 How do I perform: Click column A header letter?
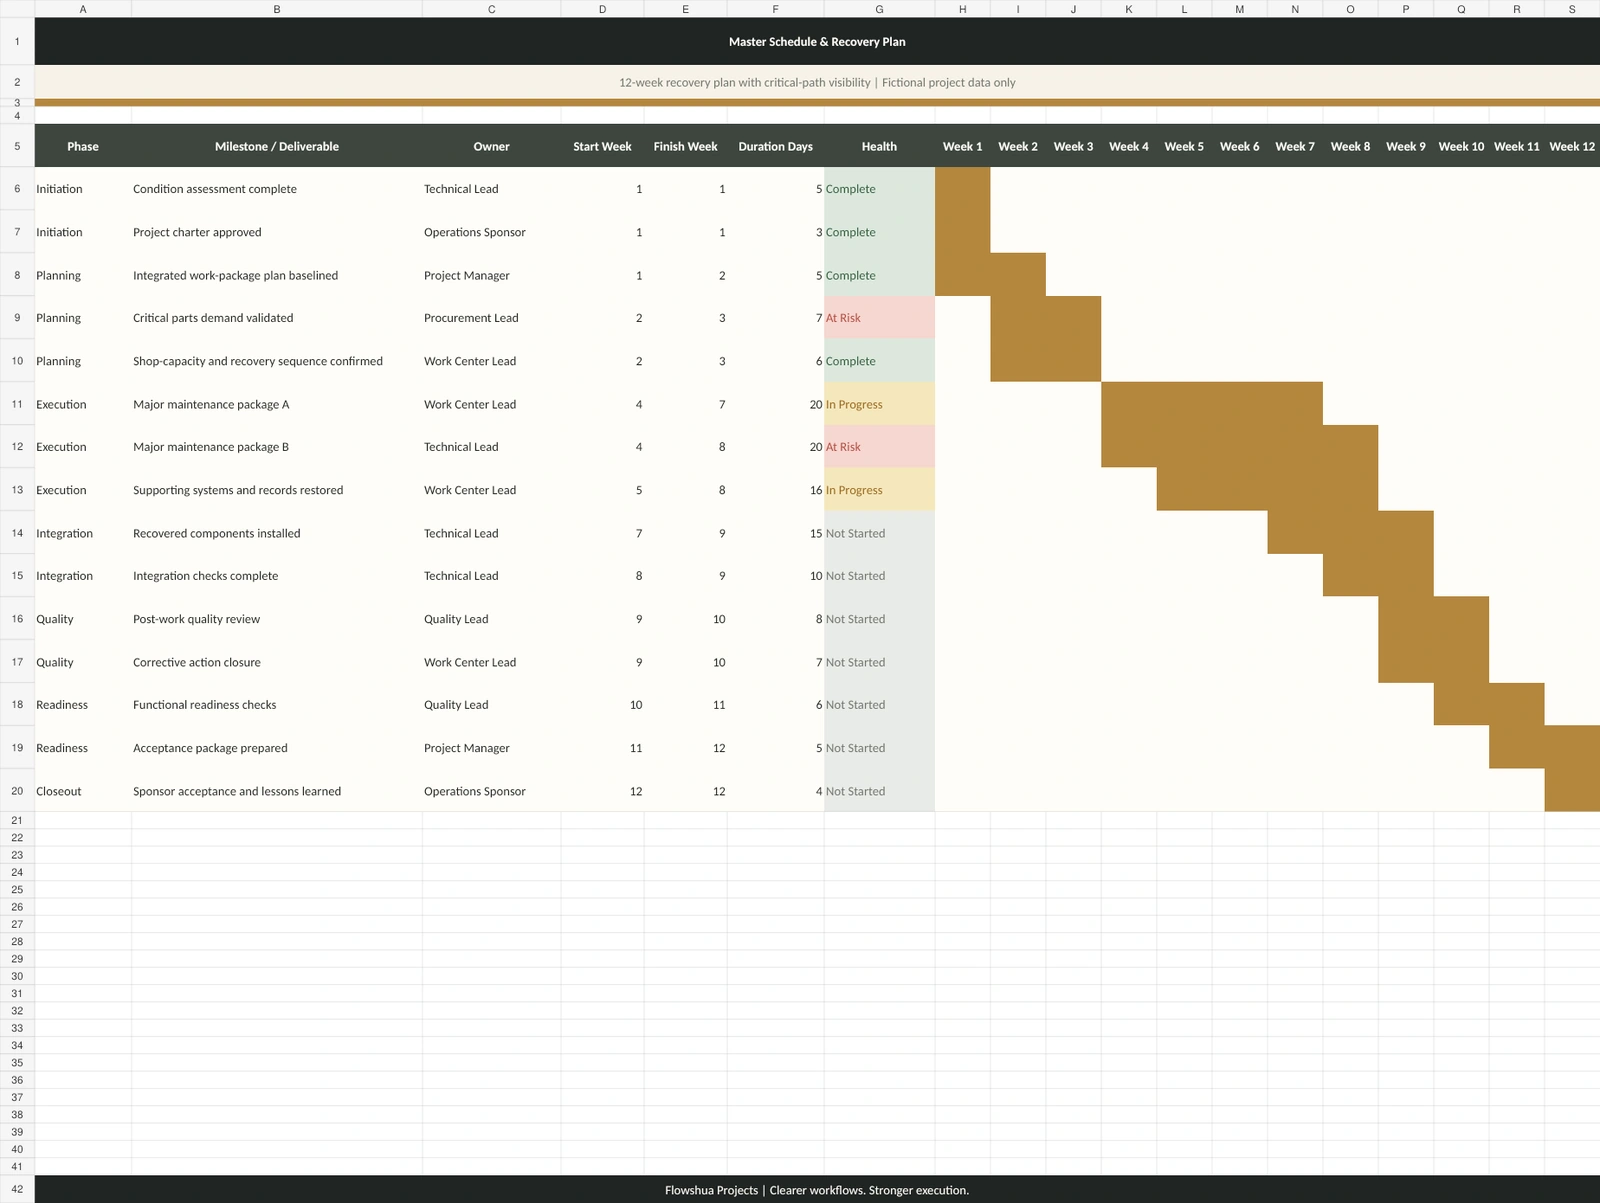(83, 9)
